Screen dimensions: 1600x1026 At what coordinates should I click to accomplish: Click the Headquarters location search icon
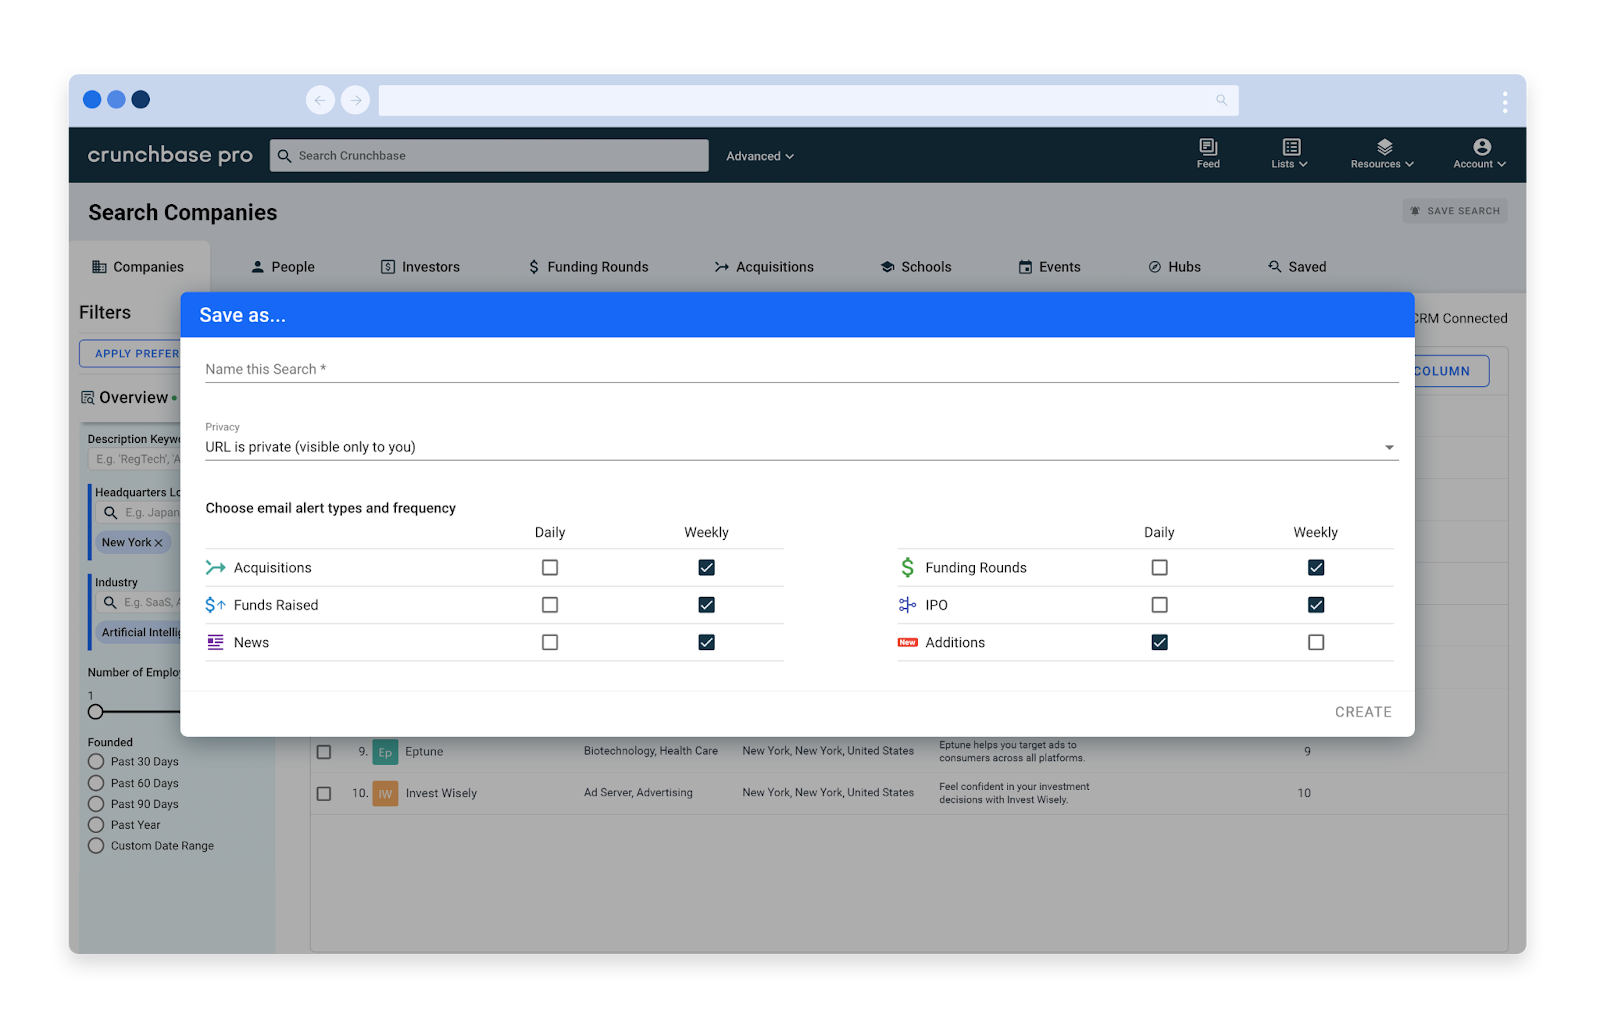(x=111, y=512)
